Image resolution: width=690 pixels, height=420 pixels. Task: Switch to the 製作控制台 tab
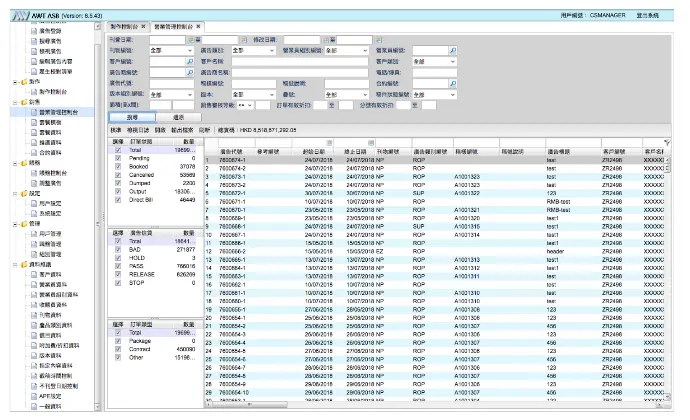click(x=124, y=26)
